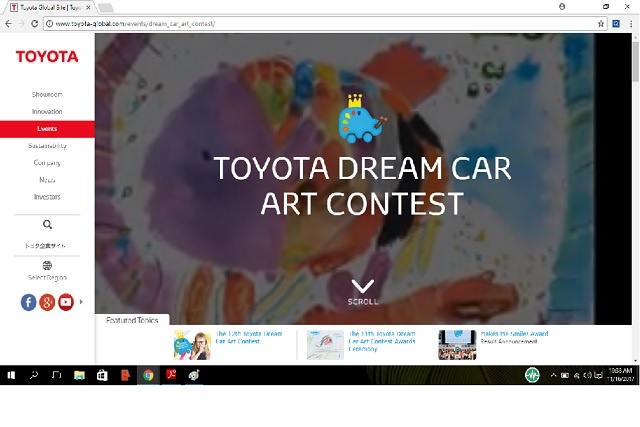Open the orange document app on taskbar

tap(125, 375)
